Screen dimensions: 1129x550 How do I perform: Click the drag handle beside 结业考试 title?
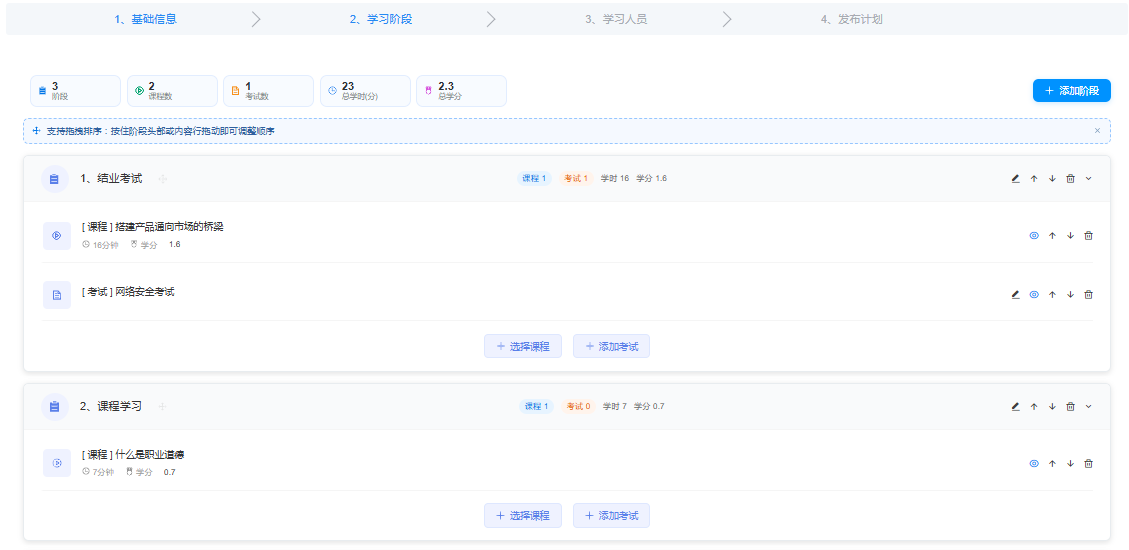163,179
